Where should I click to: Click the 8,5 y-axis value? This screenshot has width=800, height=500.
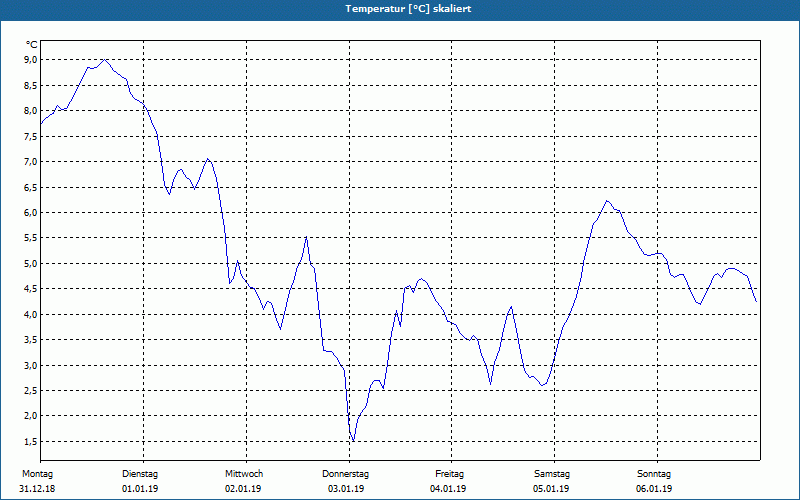[x=31, y=85]
